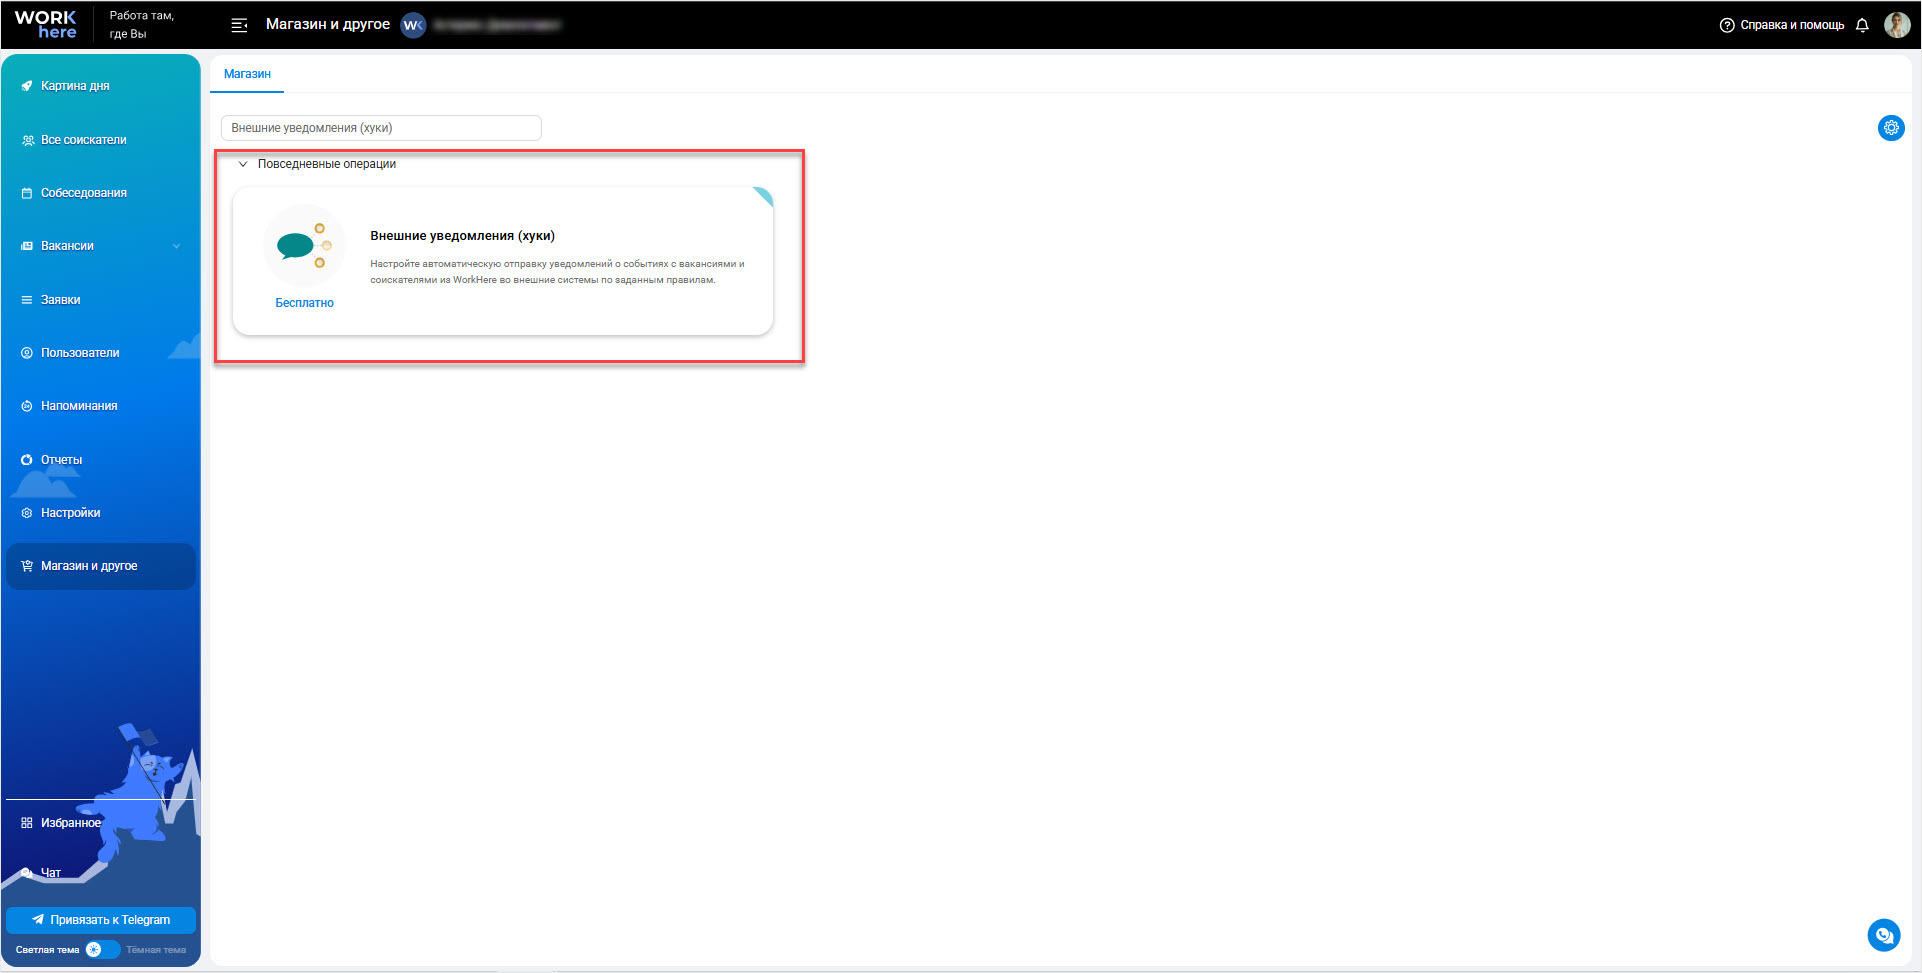Open Все соискатели section
This screenshot has height=973, width=1922.
coord(83,140)
